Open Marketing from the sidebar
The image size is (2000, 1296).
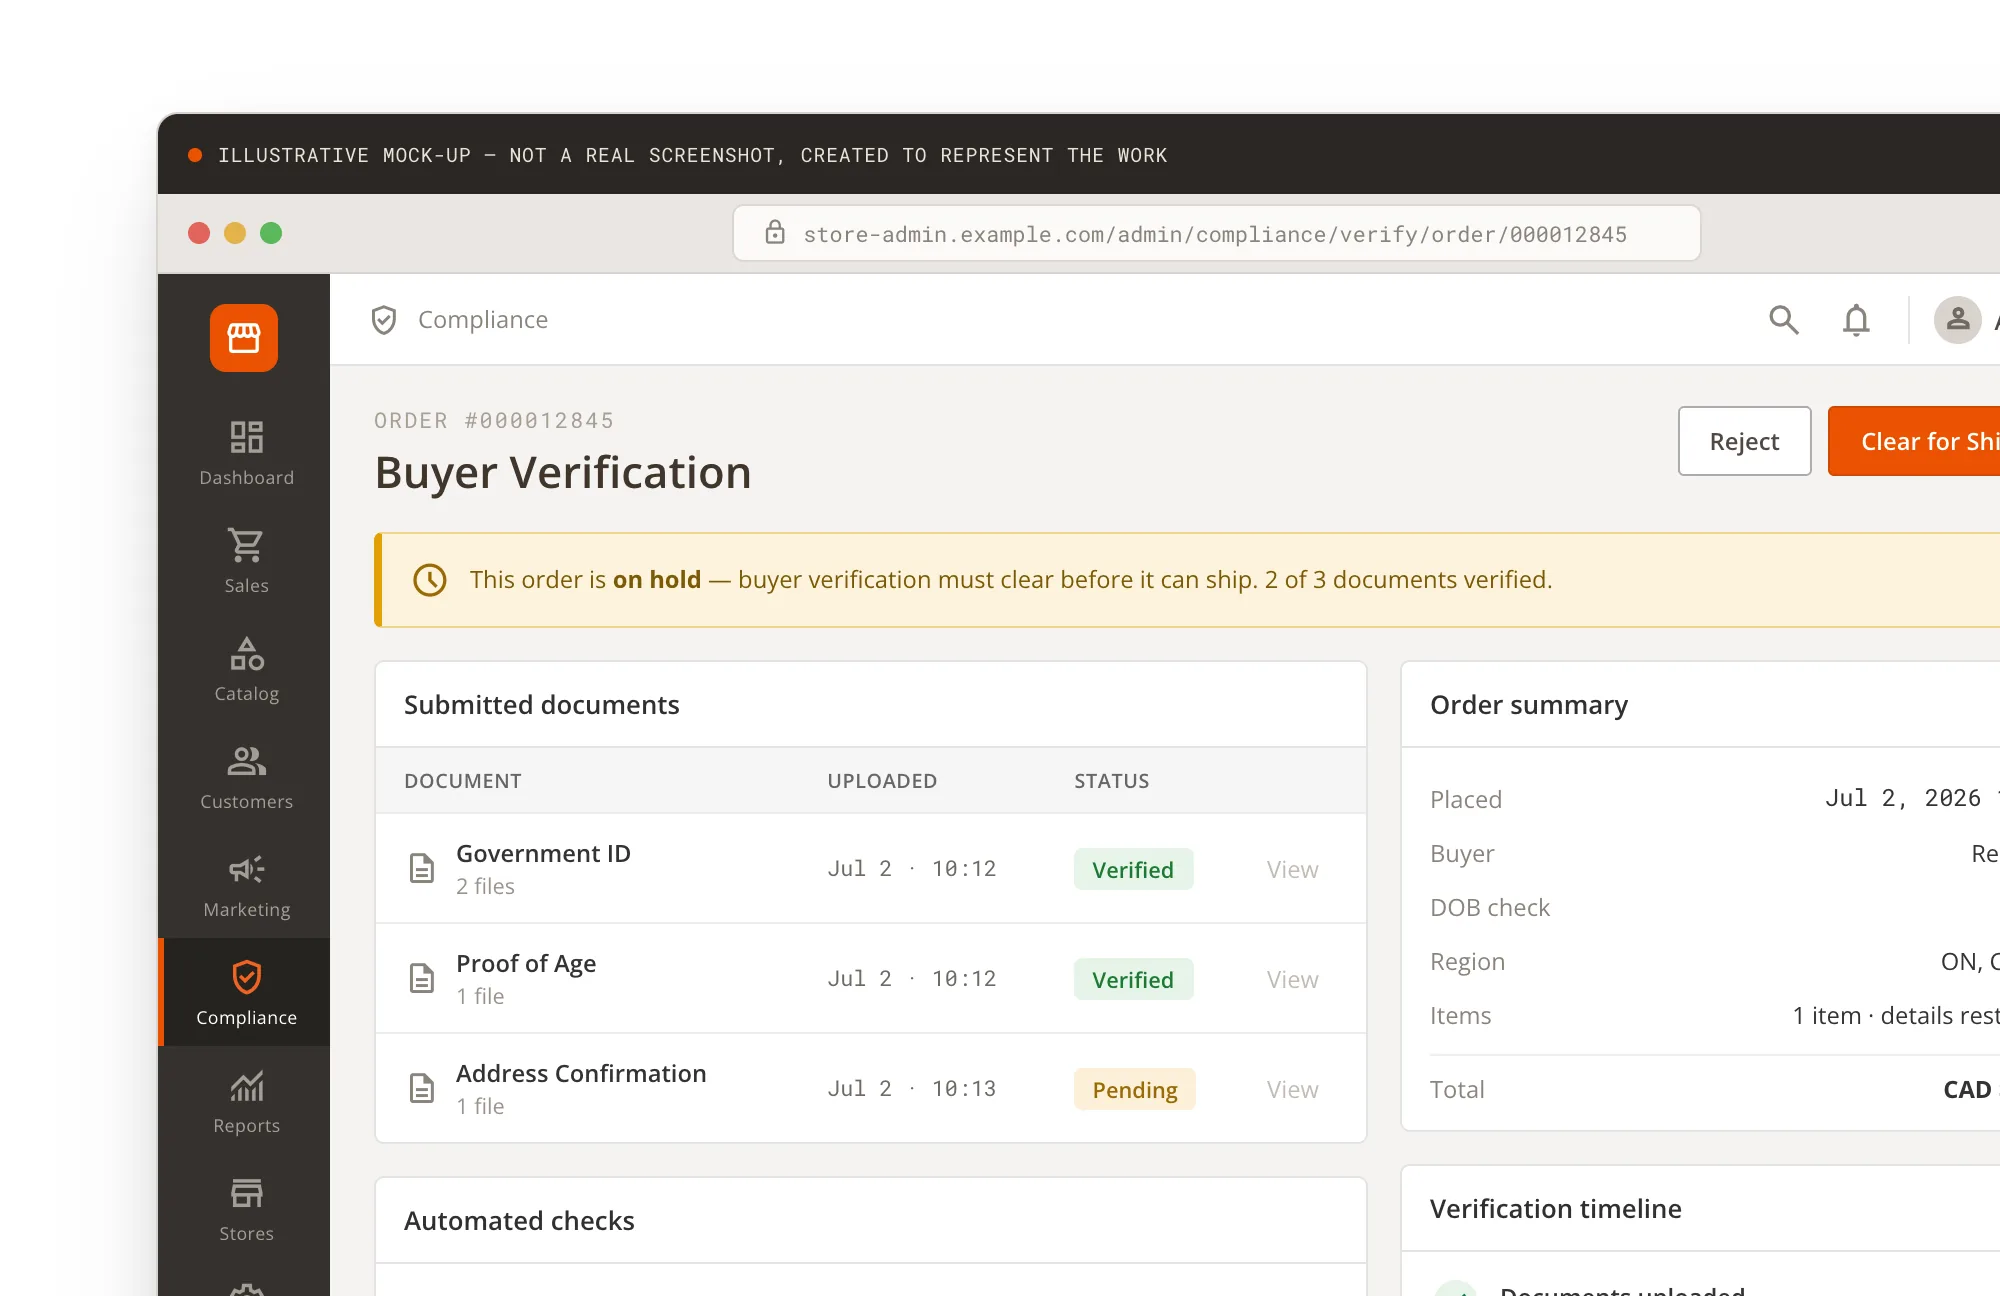246,885
